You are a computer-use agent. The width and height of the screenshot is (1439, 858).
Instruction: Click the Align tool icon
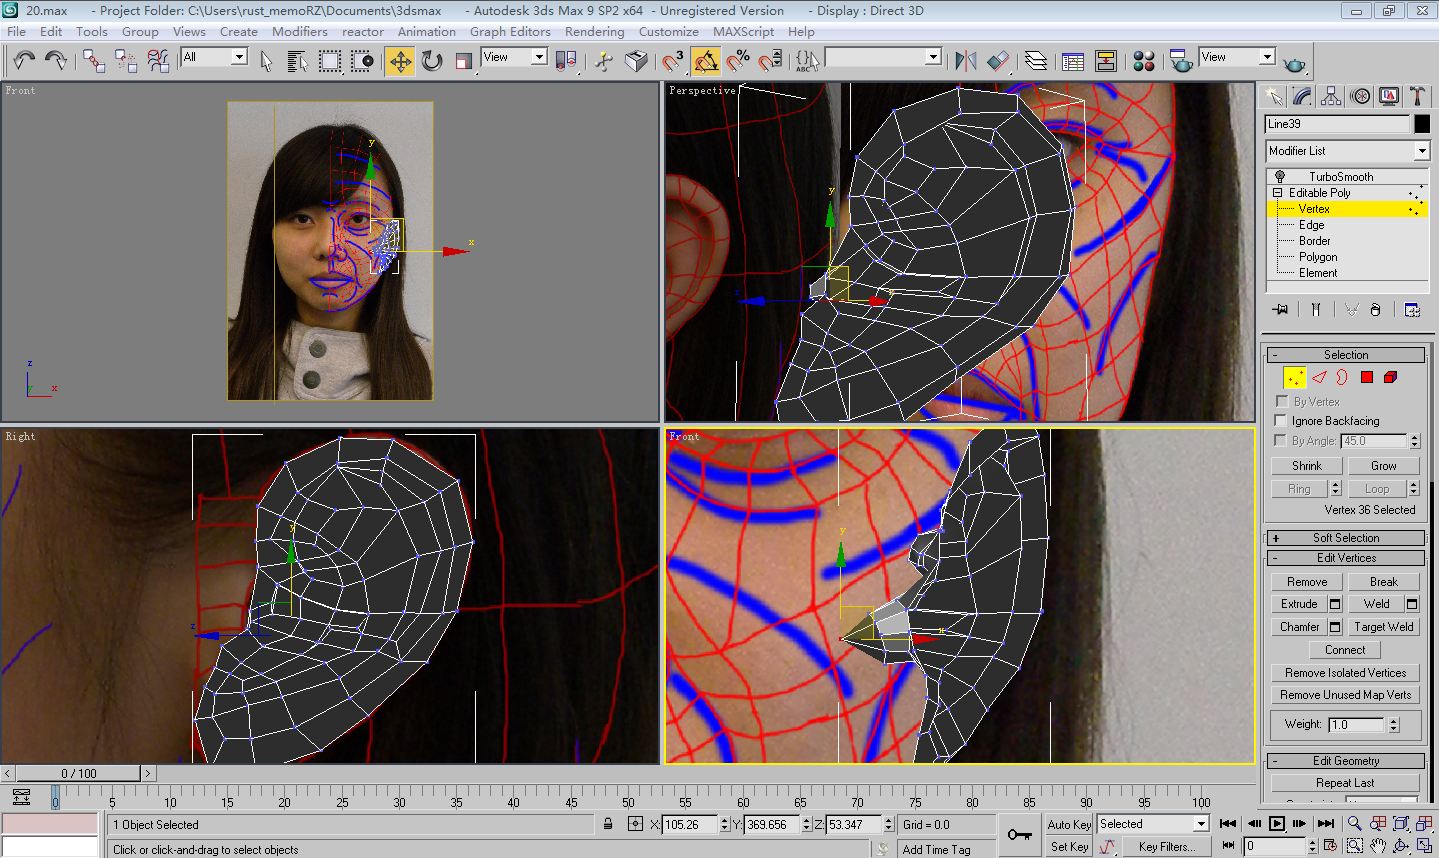pos(998,61)
